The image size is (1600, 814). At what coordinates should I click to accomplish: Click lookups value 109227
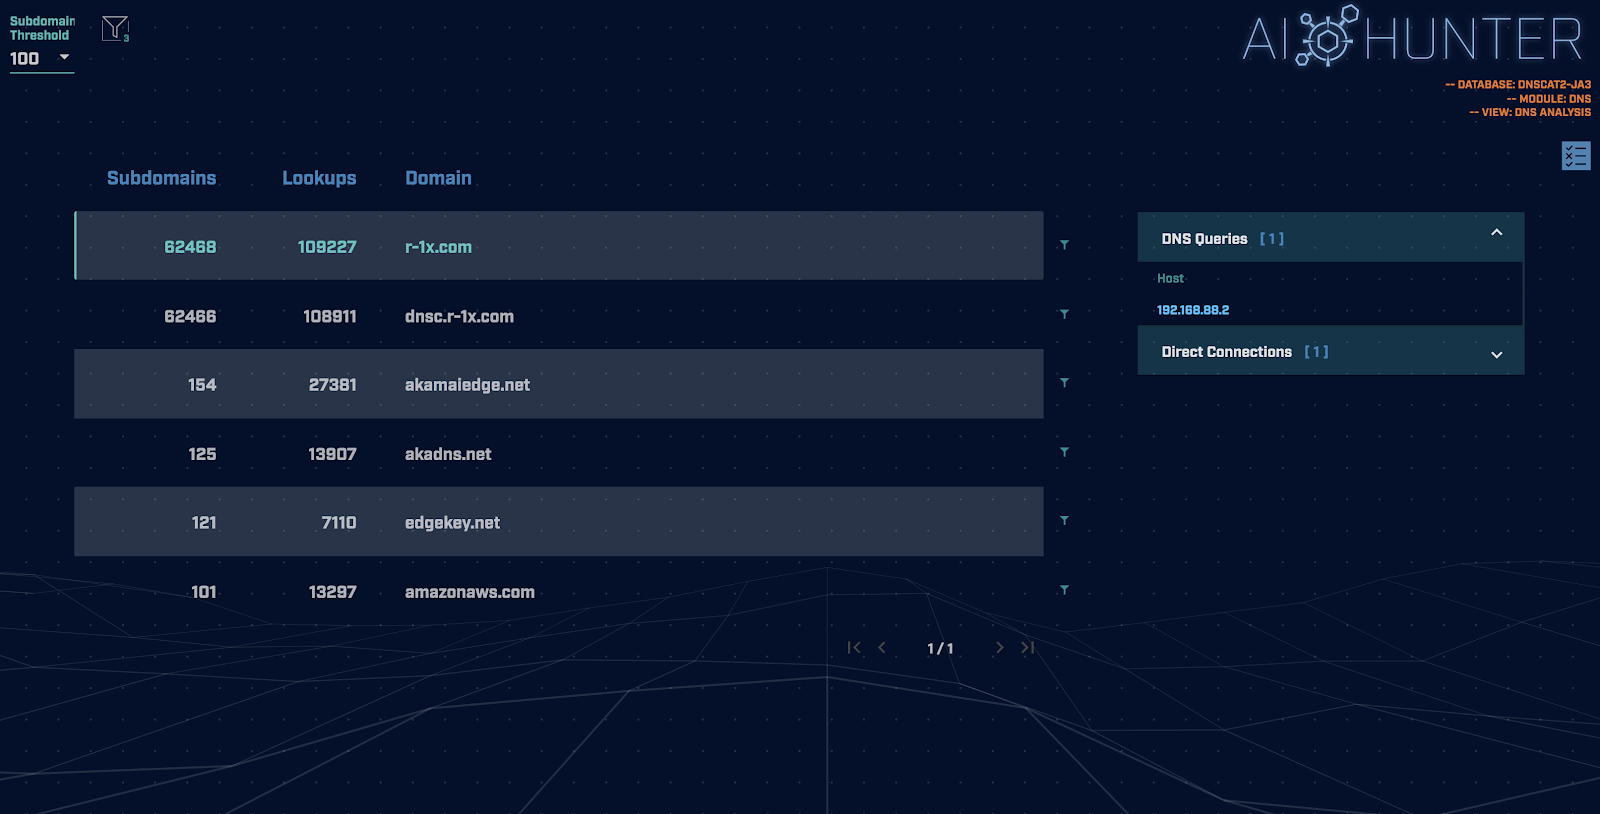[327, 247]
